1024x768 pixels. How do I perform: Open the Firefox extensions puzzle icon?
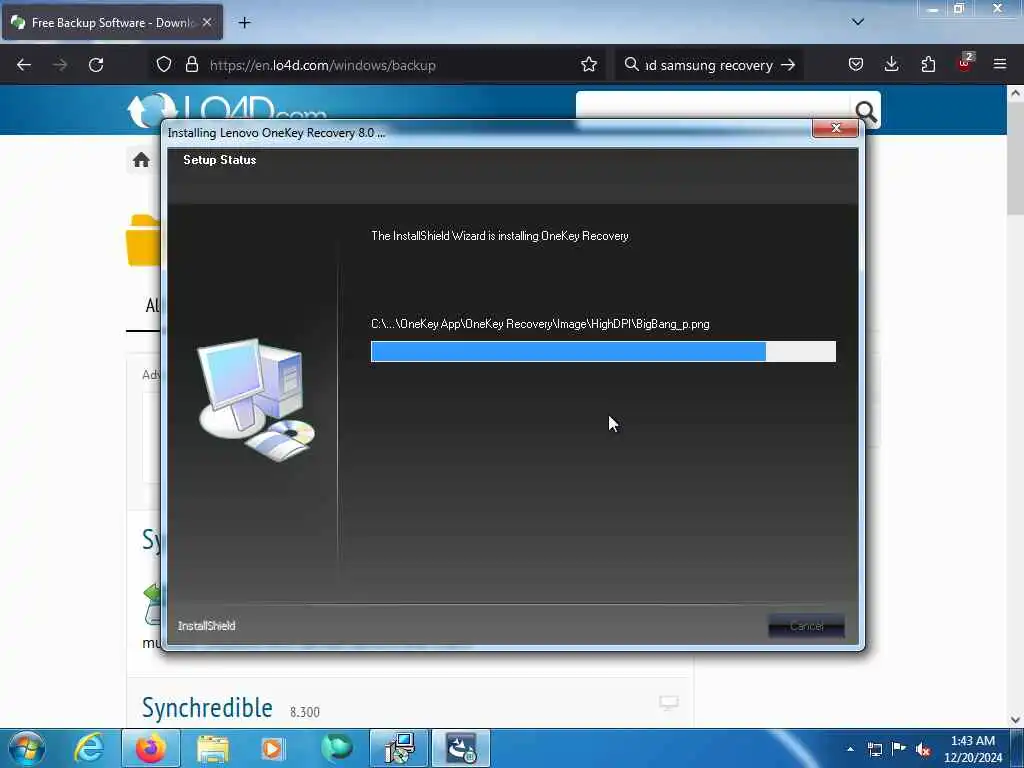click(928, 64)
